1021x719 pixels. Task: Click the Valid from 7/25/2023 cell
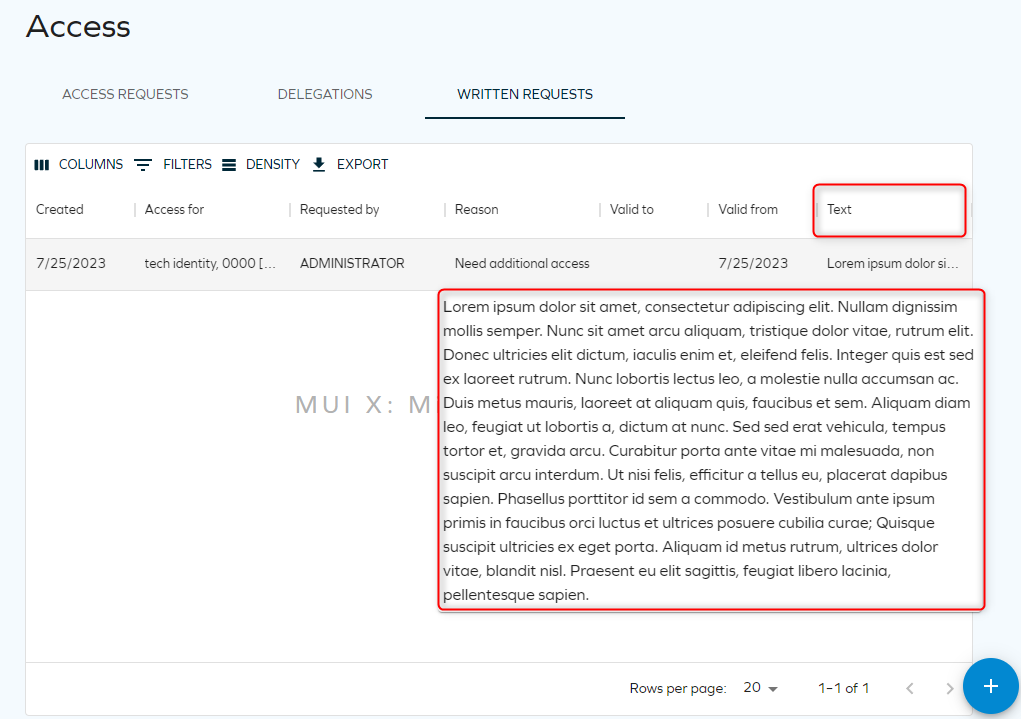click(753, 264)
